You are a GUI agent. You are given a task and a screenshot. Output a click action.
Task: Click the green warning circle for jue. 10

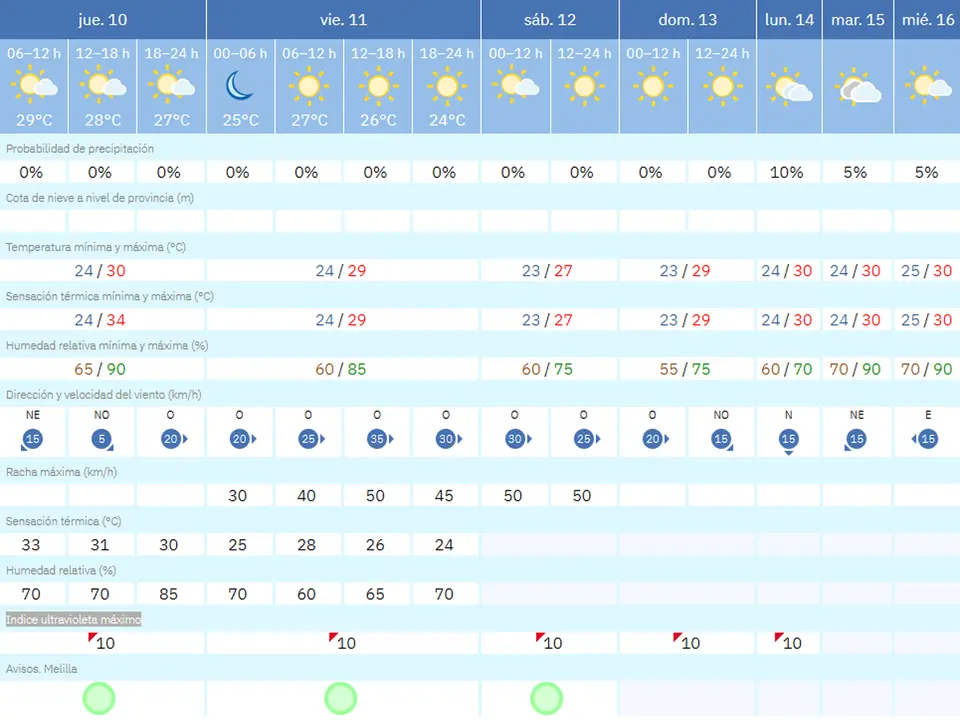click(99, 699)
